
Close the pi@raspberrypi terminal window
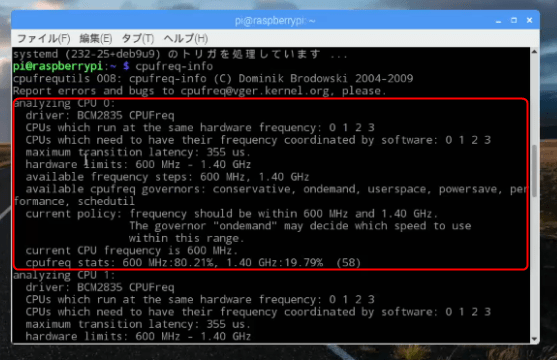pyautogui.click(x=529, y=20)
